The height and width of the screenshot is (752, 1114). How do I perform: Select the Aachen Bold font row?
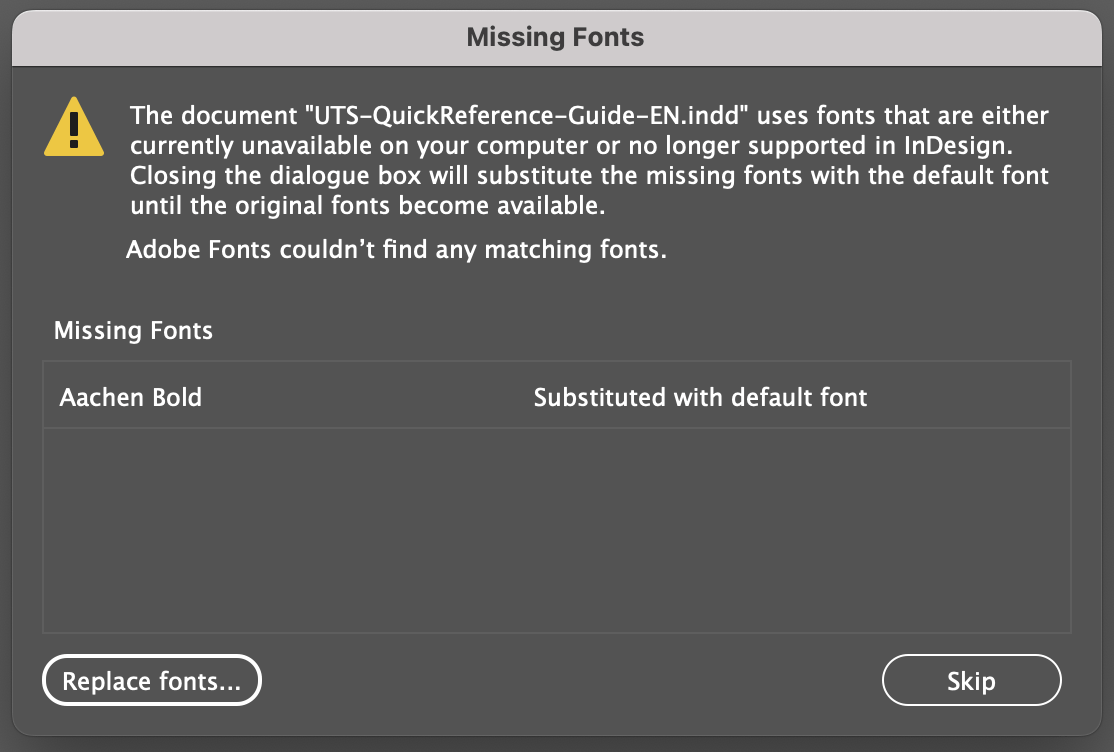300,397
